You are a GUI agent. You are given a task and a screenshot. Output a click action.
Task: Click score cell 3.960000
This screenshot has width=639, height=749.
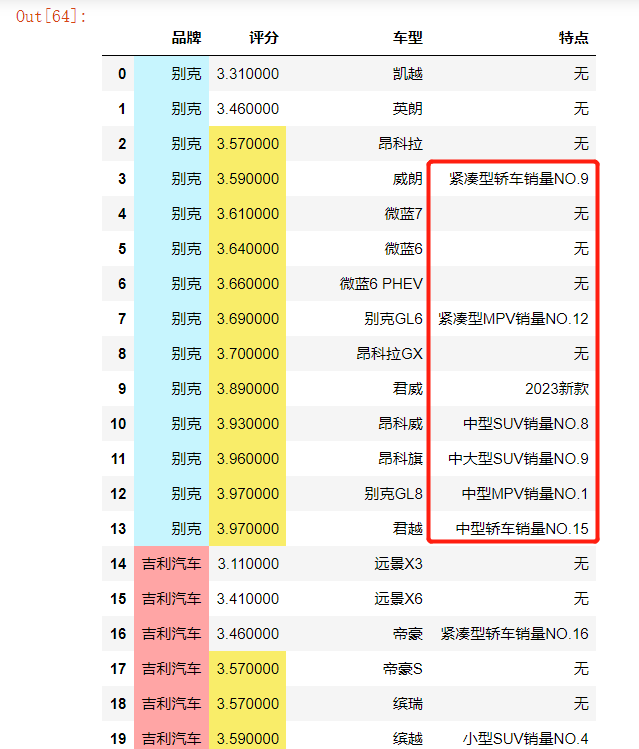(248, 459)
